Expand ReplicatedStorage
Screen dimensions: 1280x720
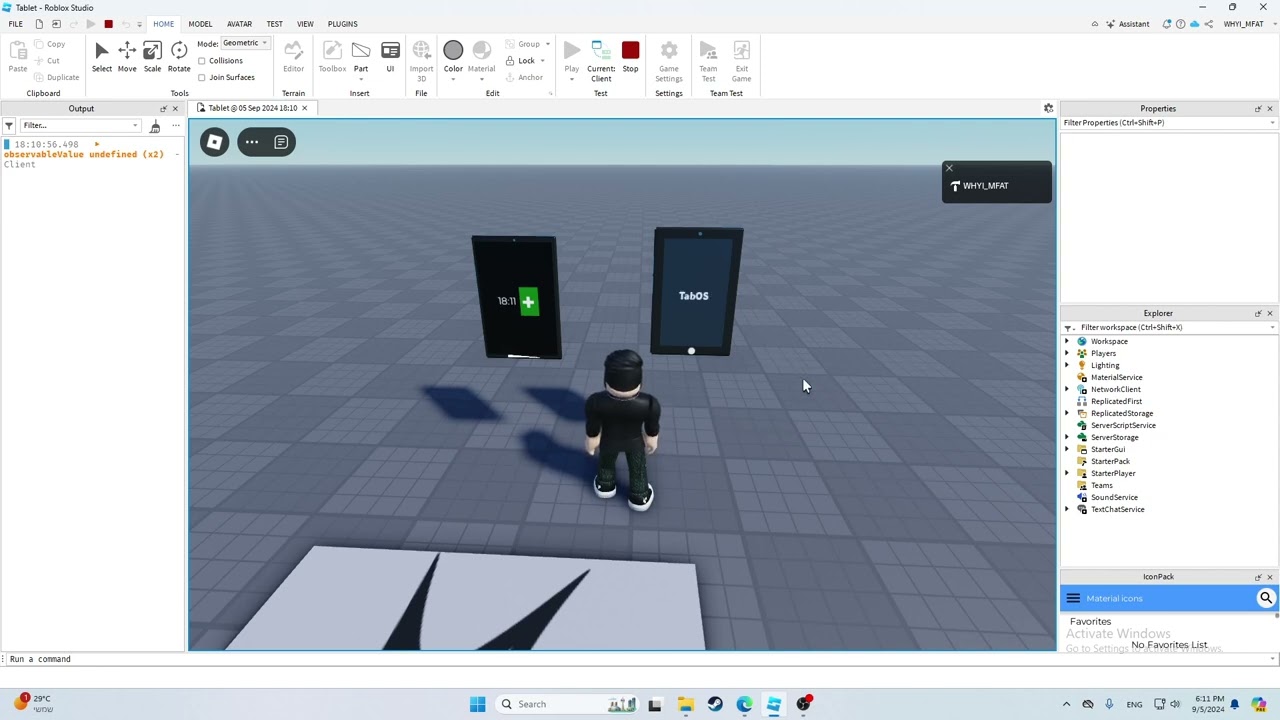(1066, 414)
